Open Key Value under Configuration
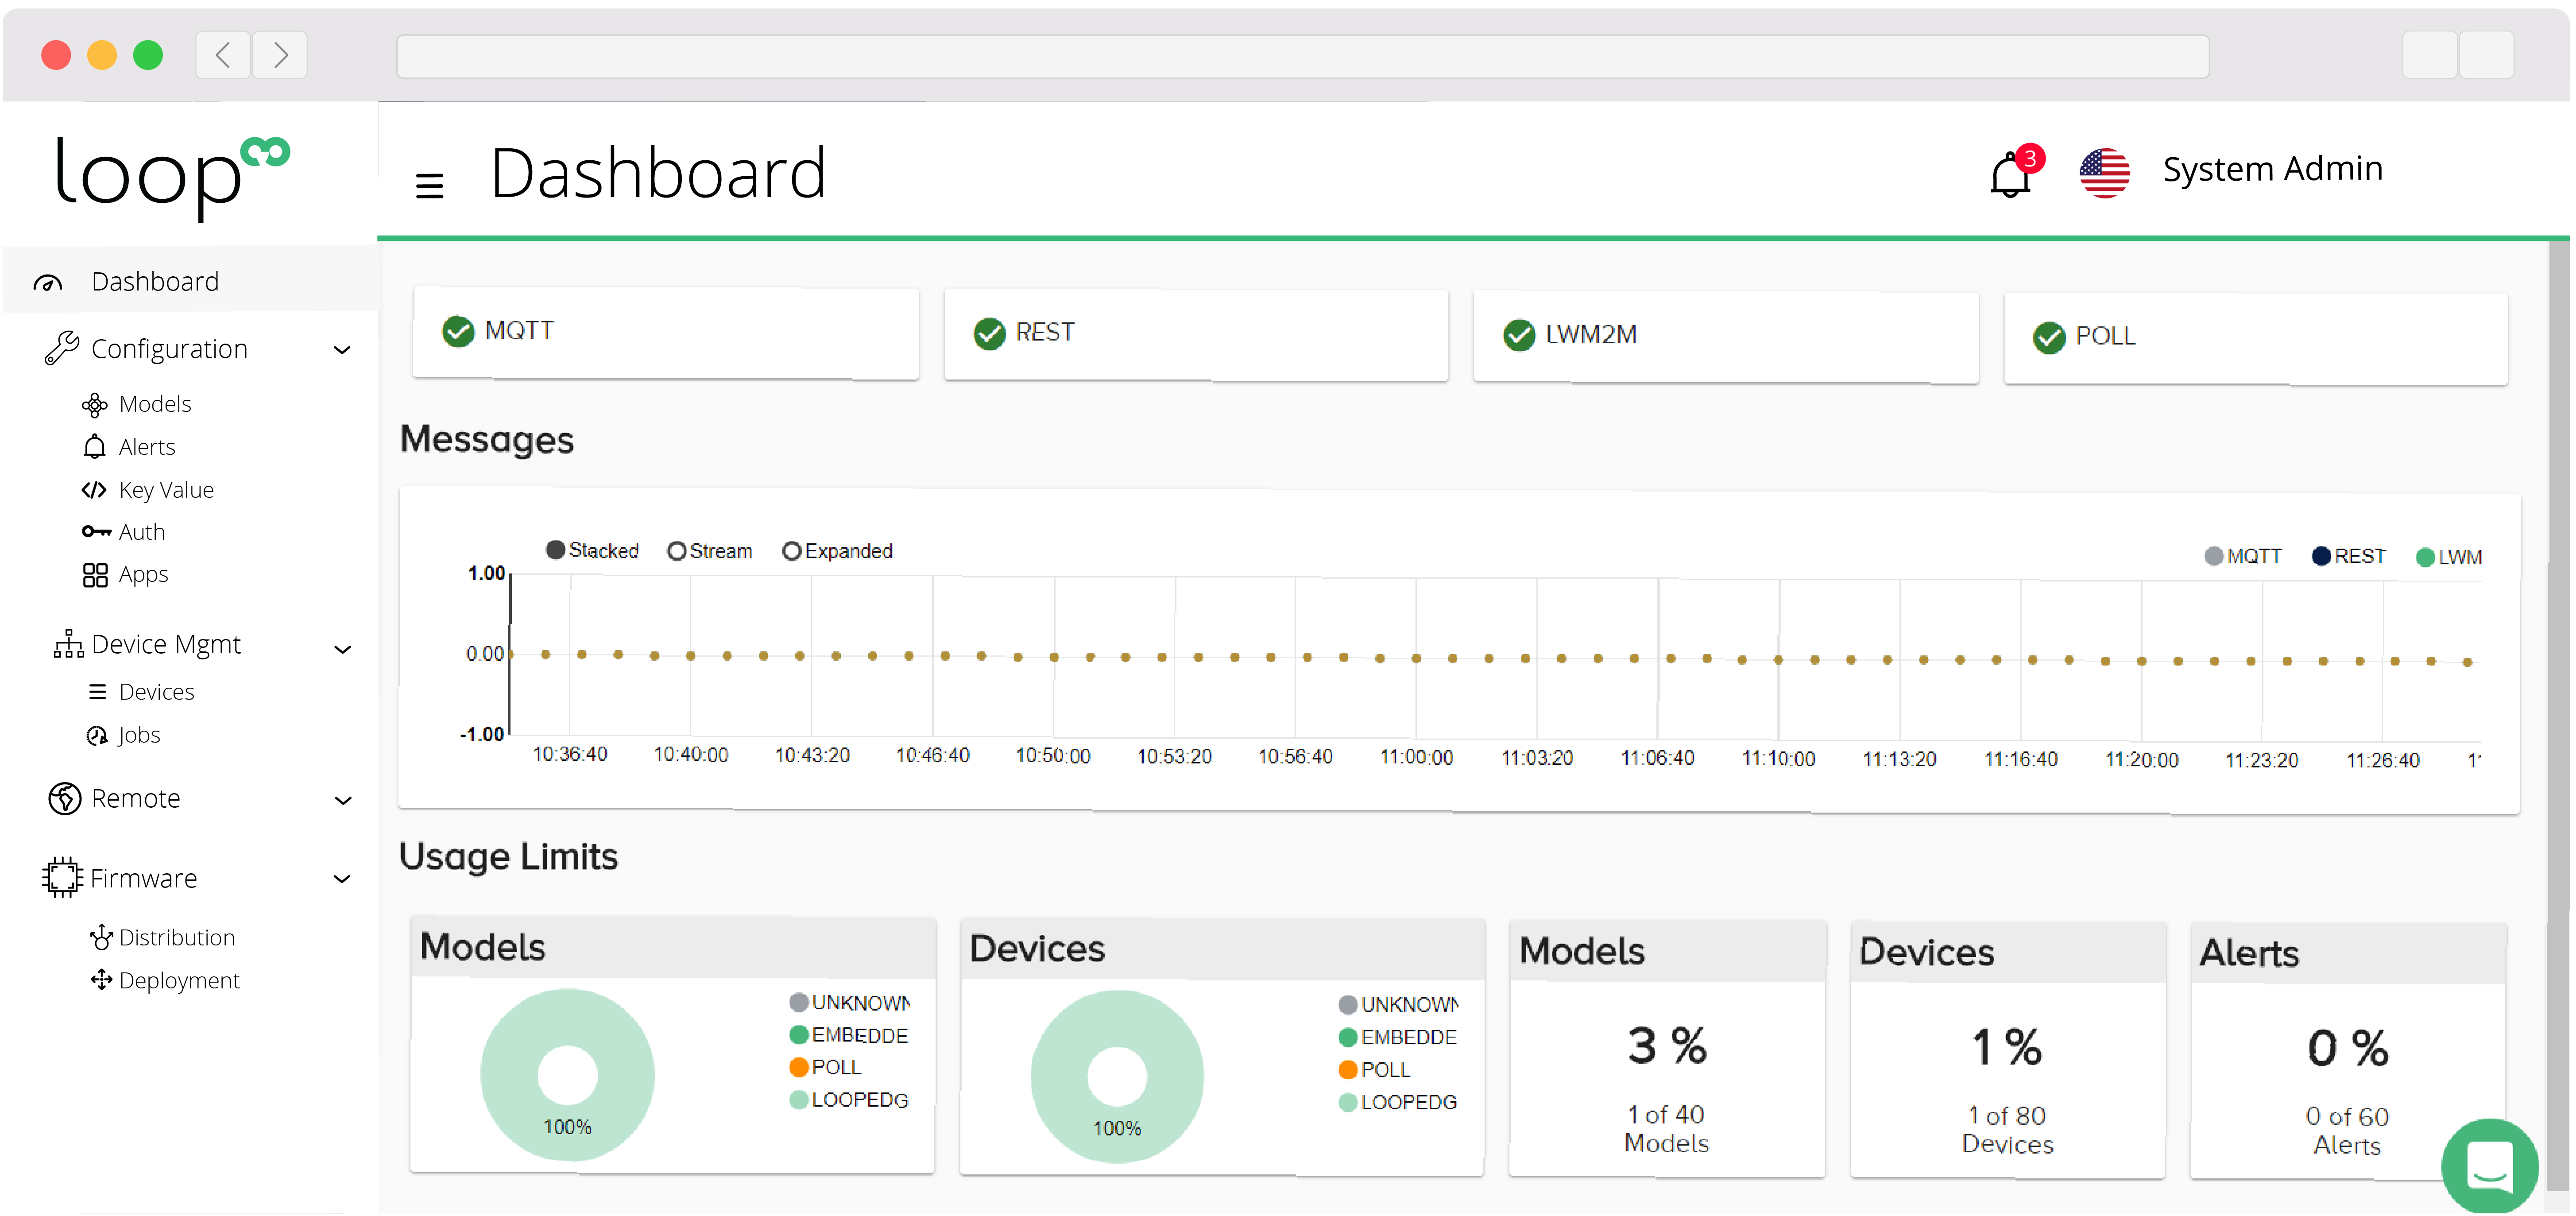 pos(166,490)
